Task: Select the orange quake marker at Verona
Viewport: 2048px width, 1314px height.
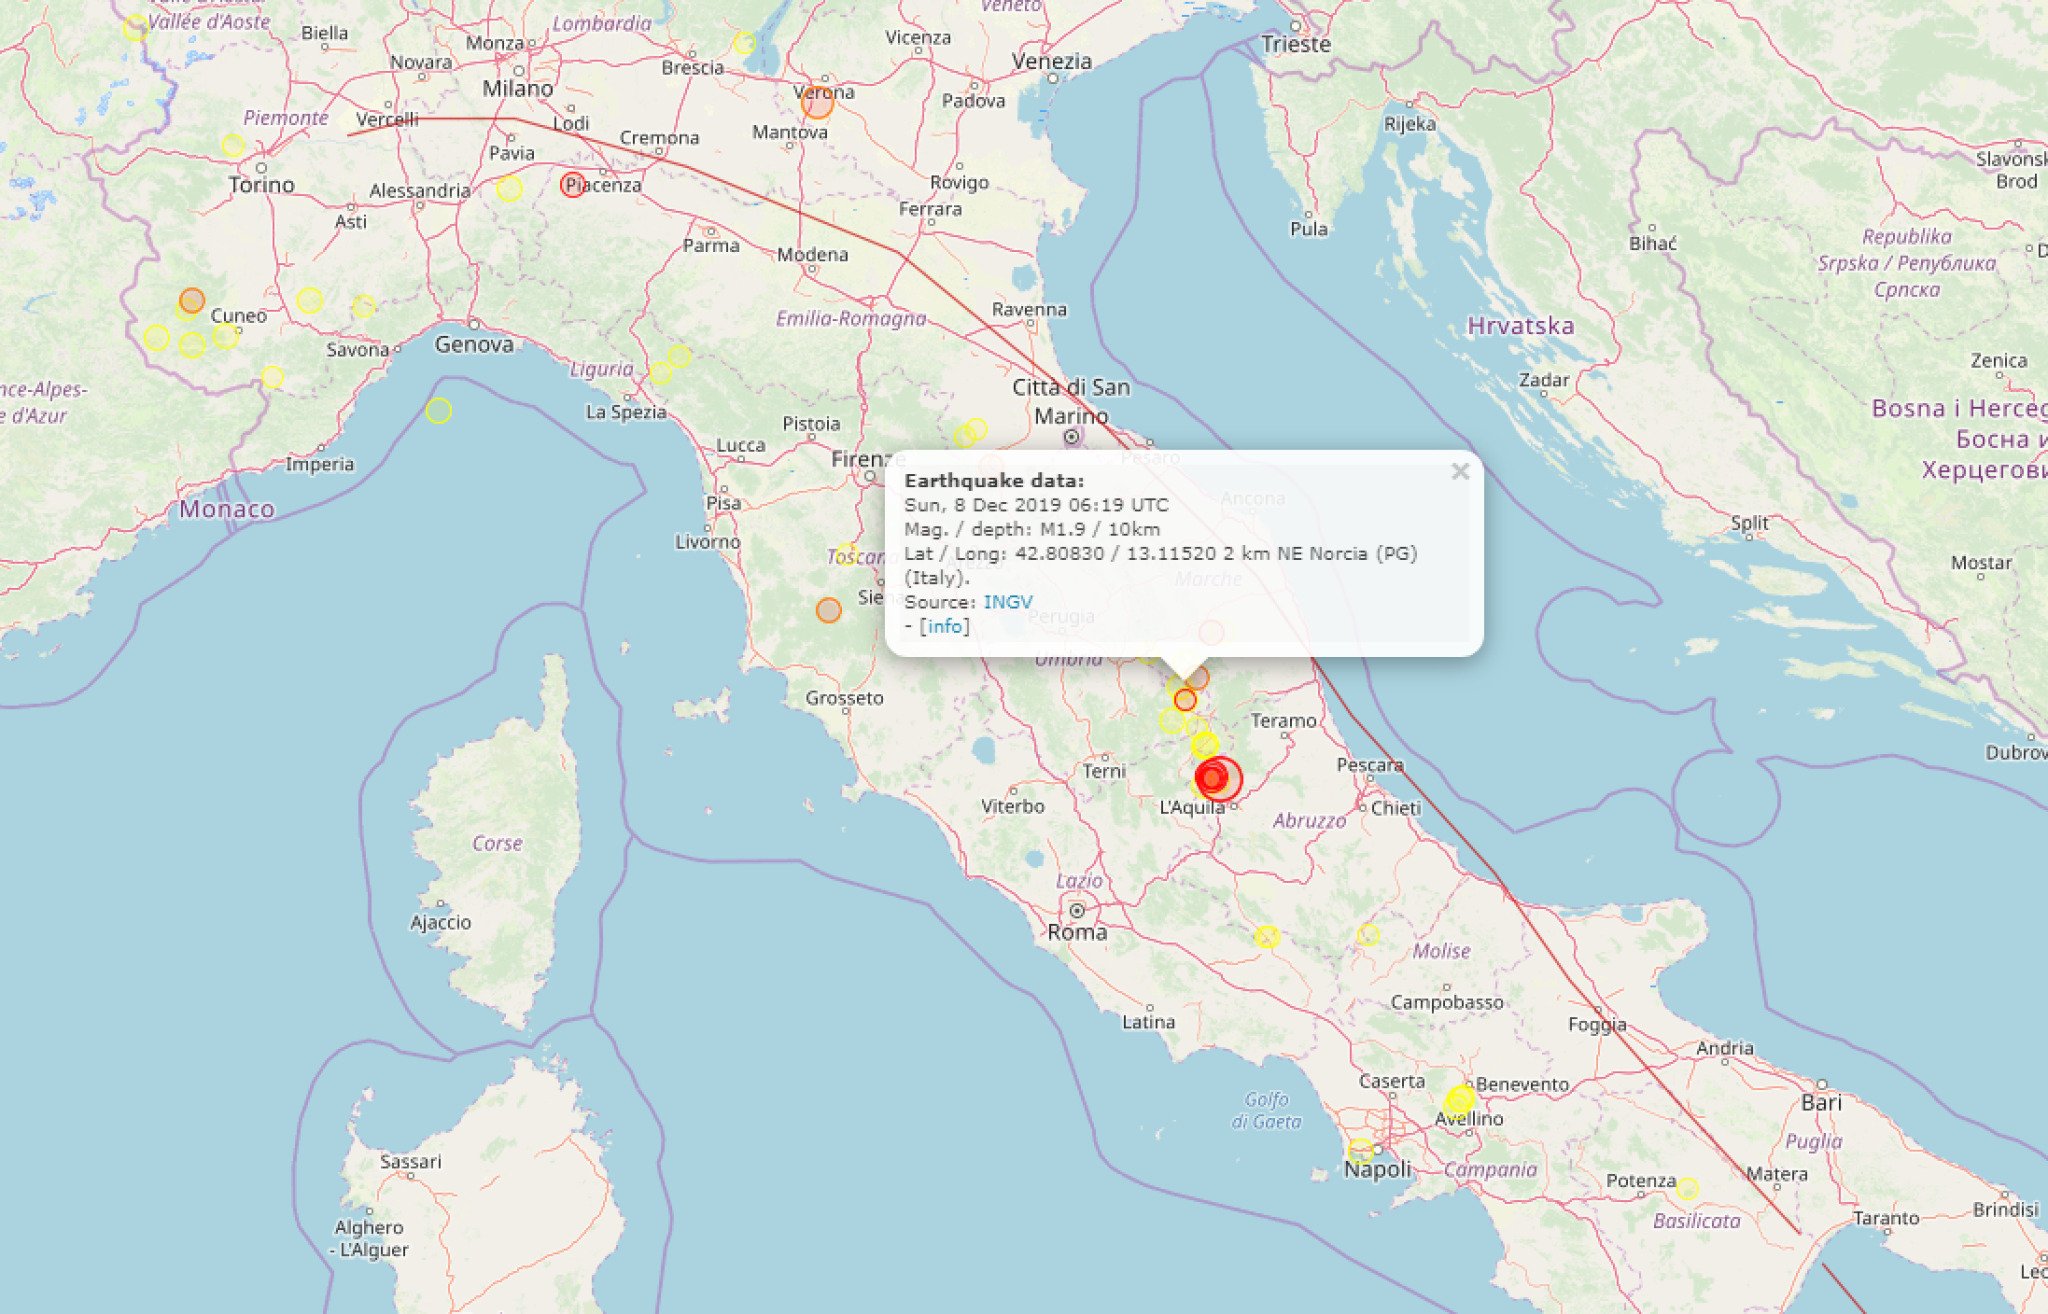Action: (x=818, y=103)
